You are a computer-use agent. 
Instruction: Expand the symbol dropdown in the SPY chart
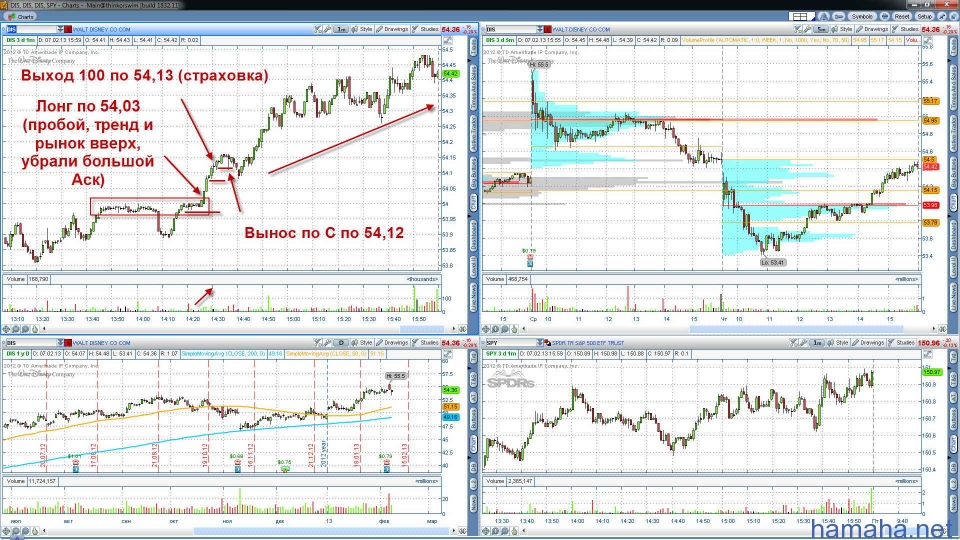click(540, 343)
